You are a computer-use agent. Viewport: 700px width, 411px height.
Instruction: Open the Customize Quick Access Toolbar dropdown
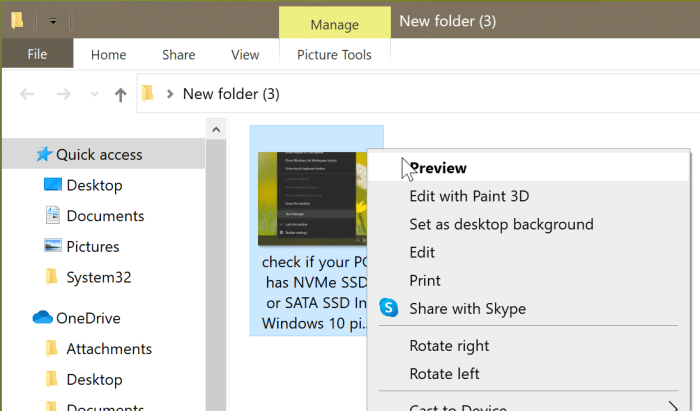coord(53,21)
